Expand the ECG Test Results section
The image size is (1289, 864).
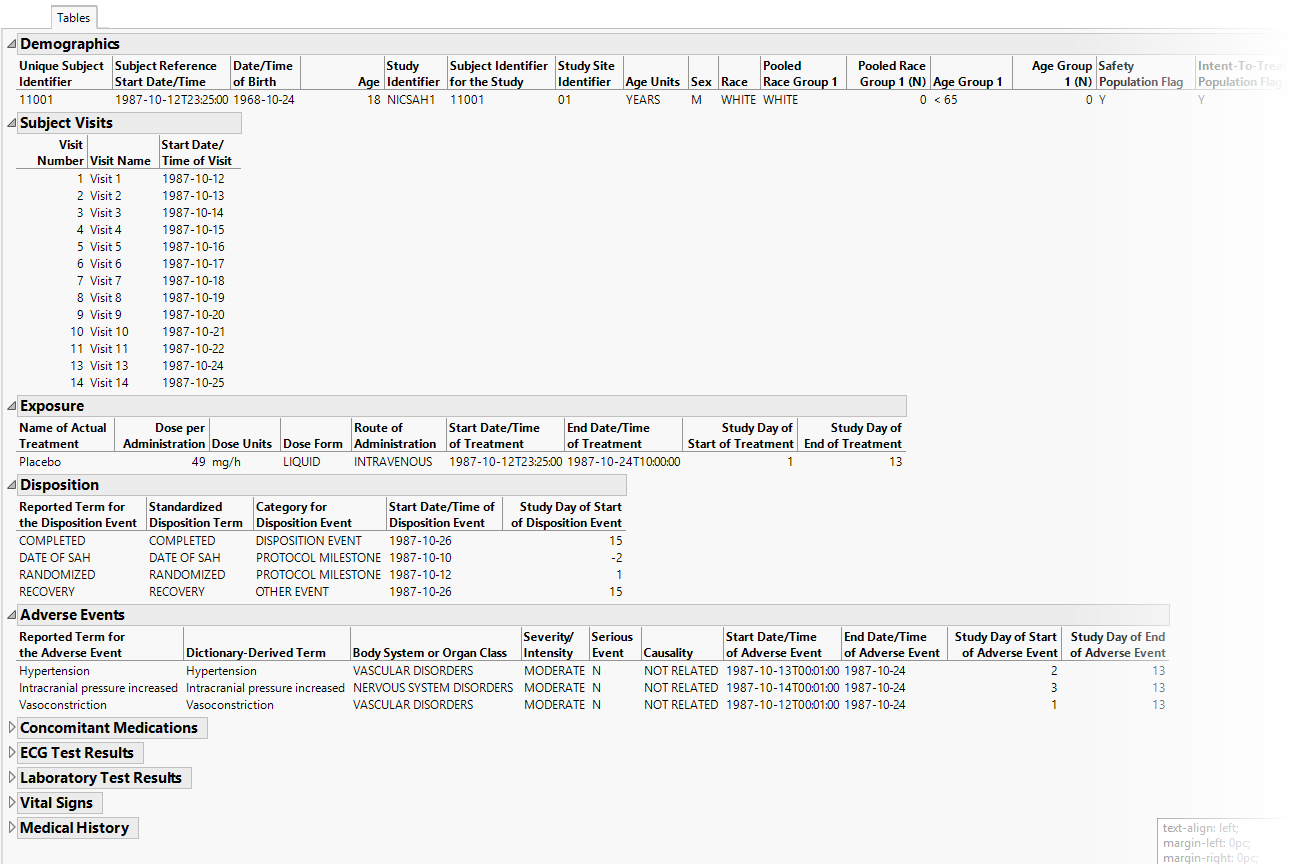[12, 753]
